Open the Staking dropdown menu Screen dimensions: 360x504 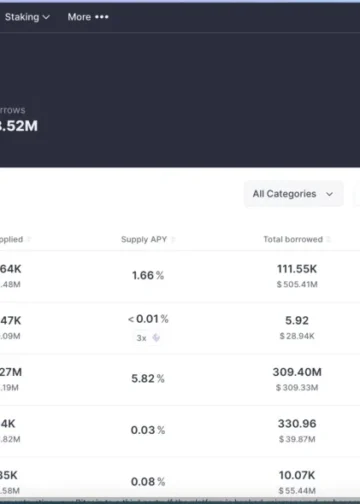coord(27,17)
